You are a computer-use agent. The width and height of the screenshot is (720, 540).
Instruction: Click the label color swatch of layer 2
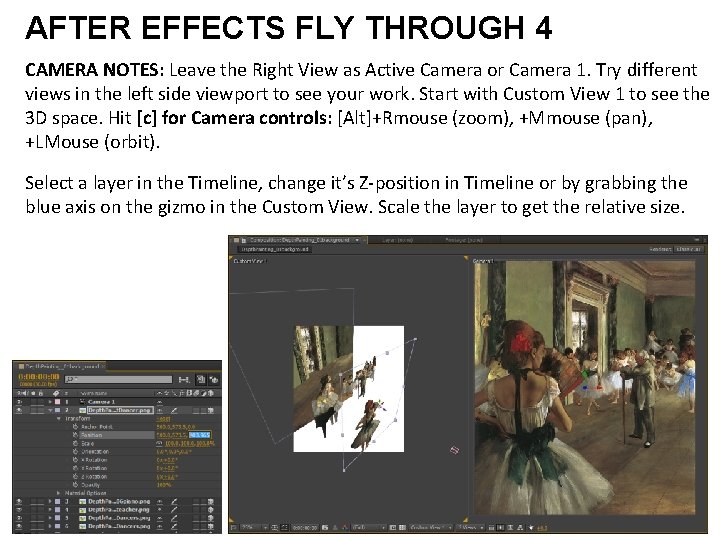(x=57, y=410)
